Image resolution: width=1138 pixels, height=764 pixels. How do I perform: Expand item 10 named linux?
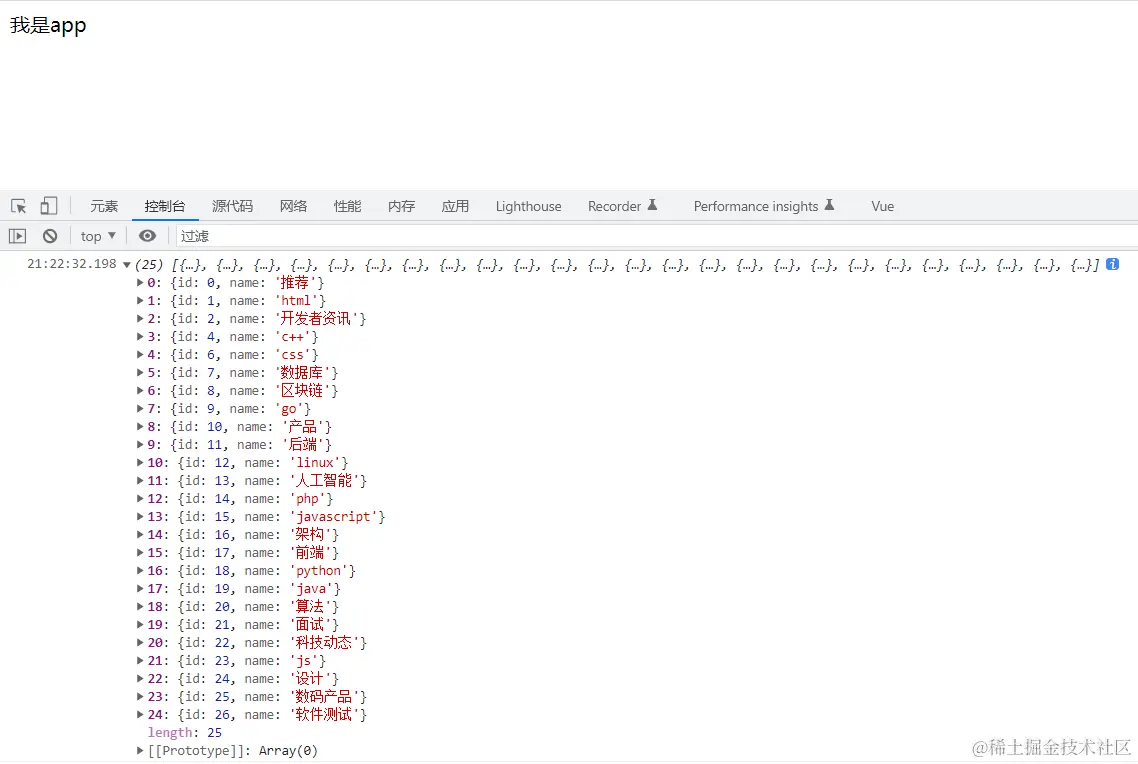pos(140,462)
